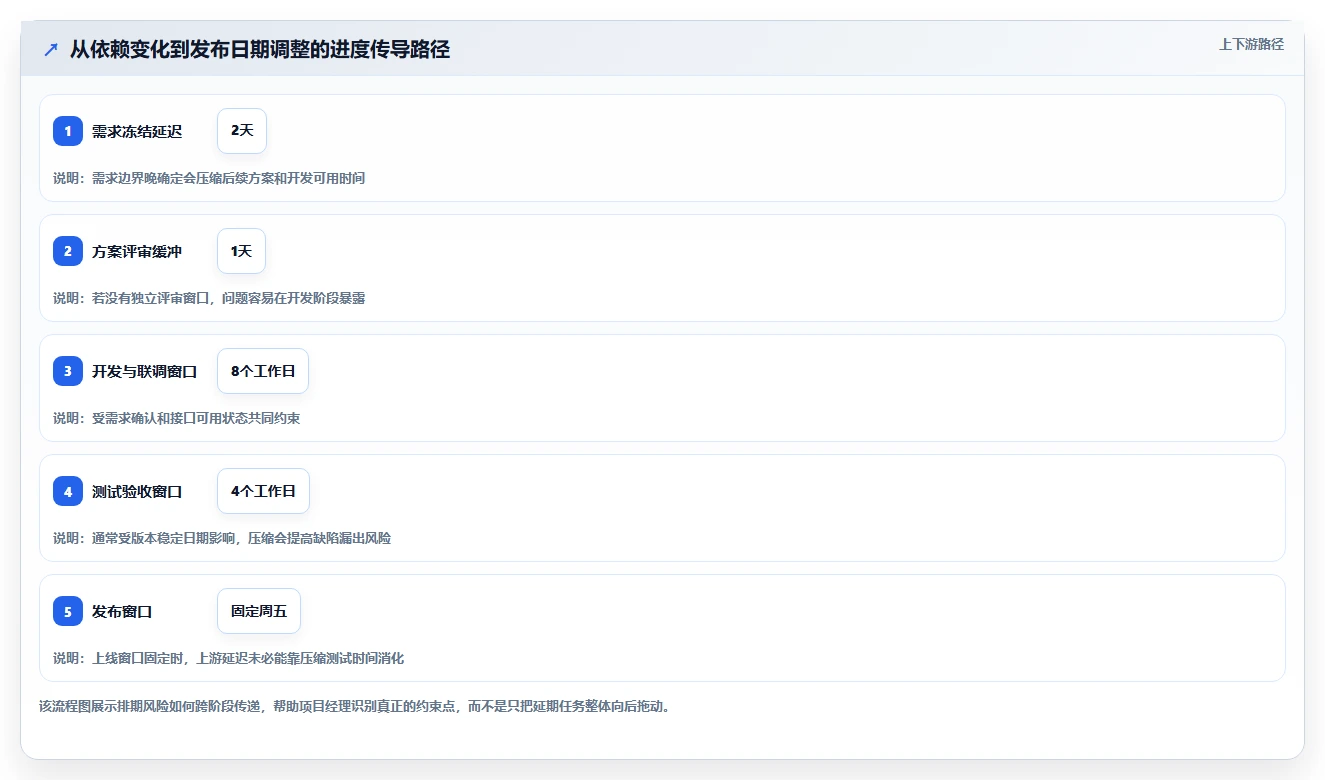Screen dimensions: 1325x780
Task: Select step number badge 4
Action: point(68,491)
